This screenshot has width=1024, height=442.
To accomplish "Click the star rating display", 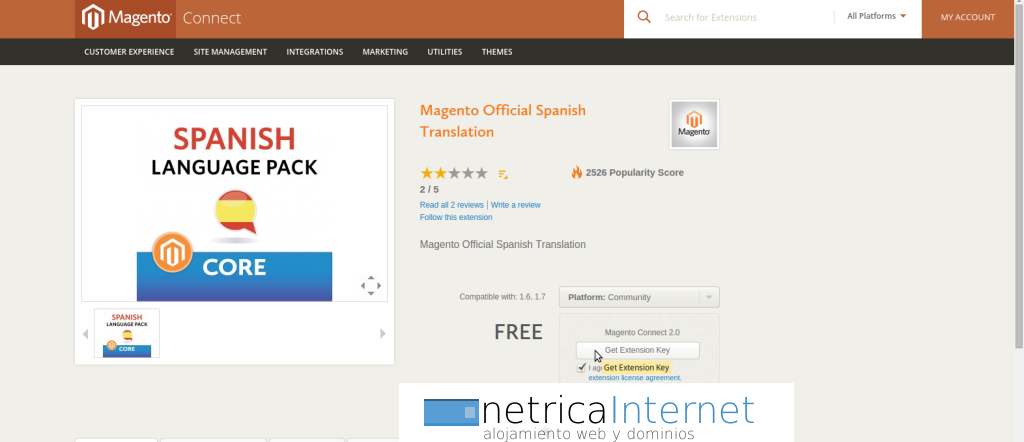I will pyautogui.click(x=454, y=173).
